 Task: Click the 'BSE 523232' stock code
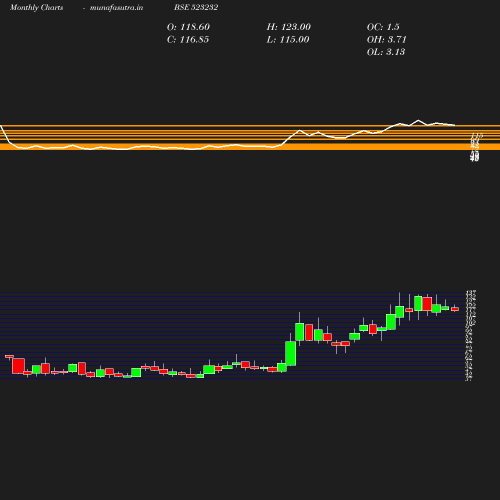pos(196,7)
